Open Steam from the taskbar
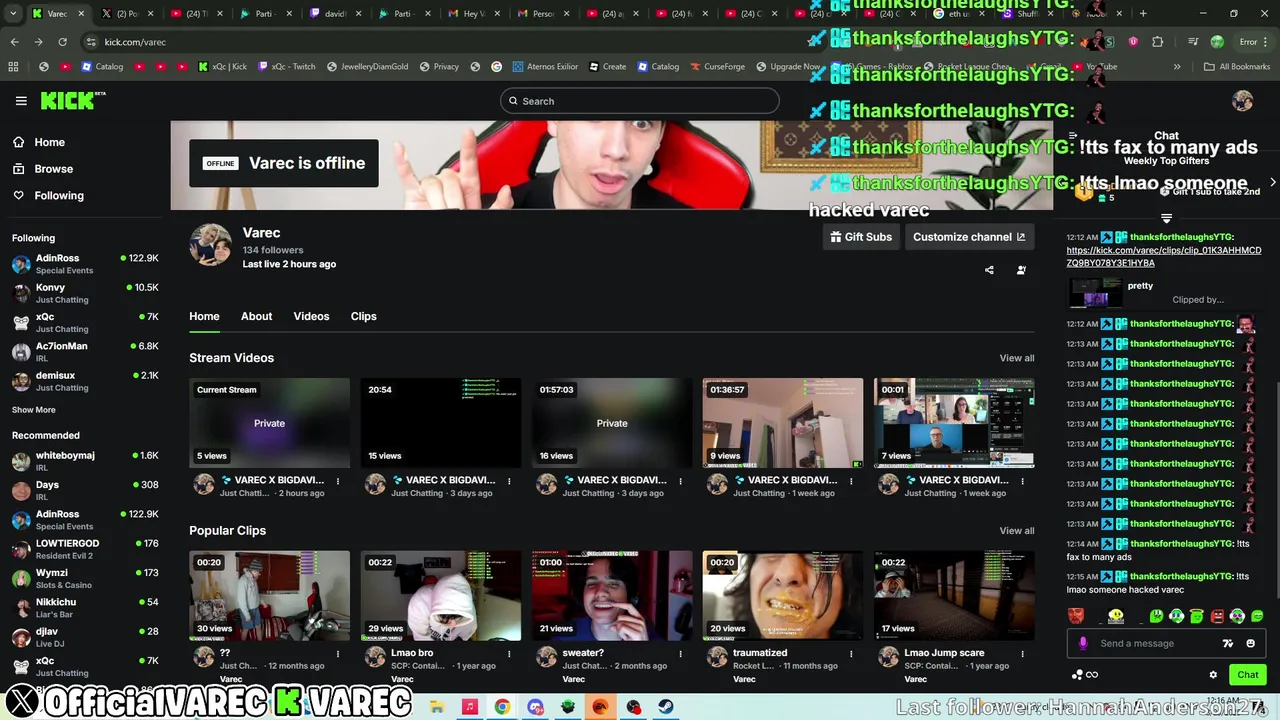This screenshot has width=1280, height=720. pyautogui.click(x=665, y=707)
